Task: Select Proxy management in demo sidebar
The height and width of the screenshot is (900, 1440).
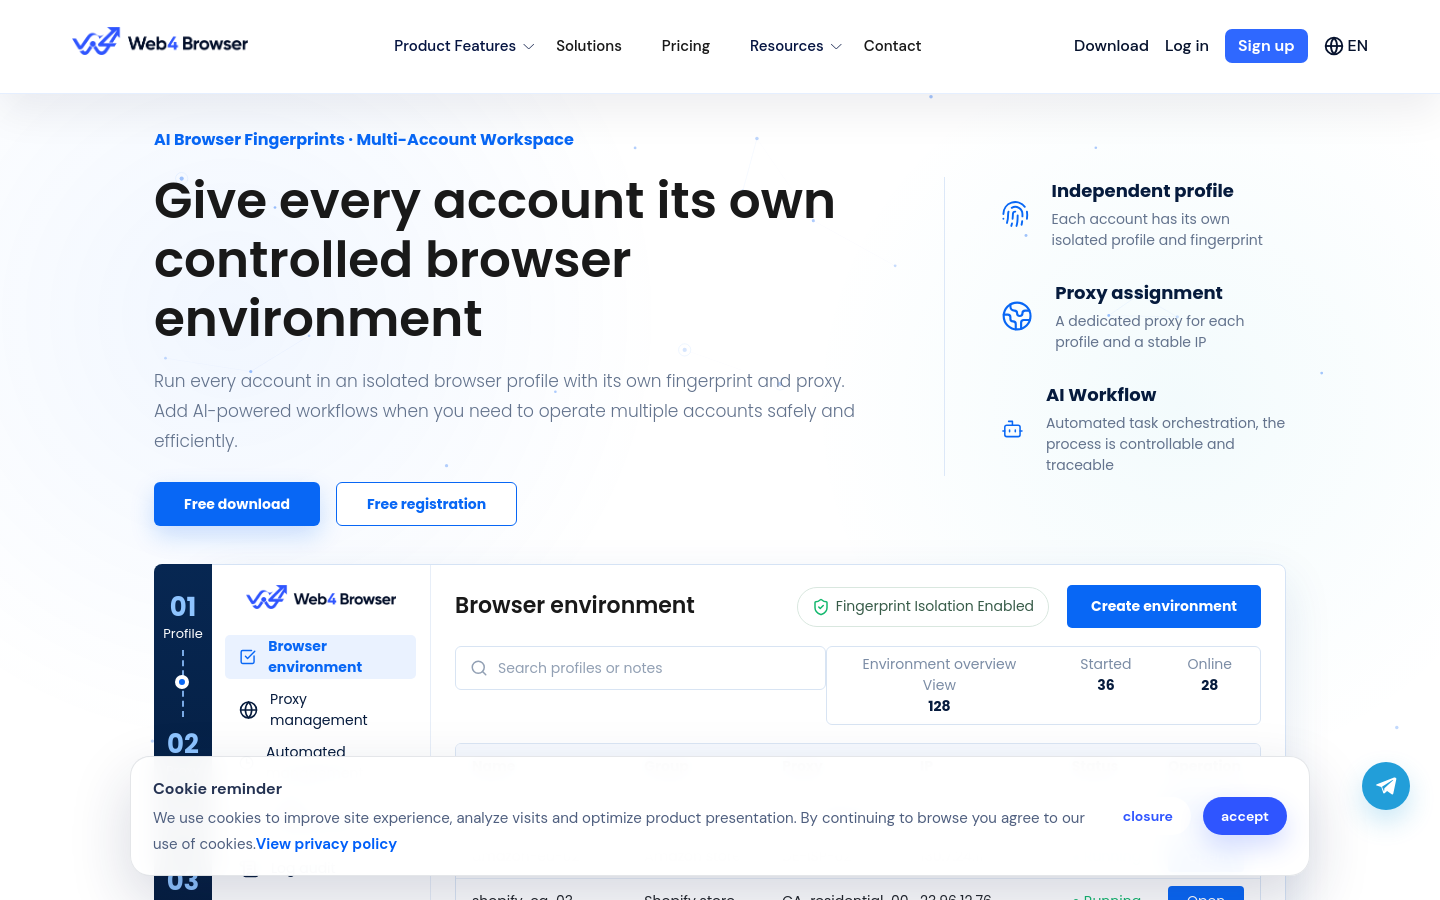Action: coord(320,710)
